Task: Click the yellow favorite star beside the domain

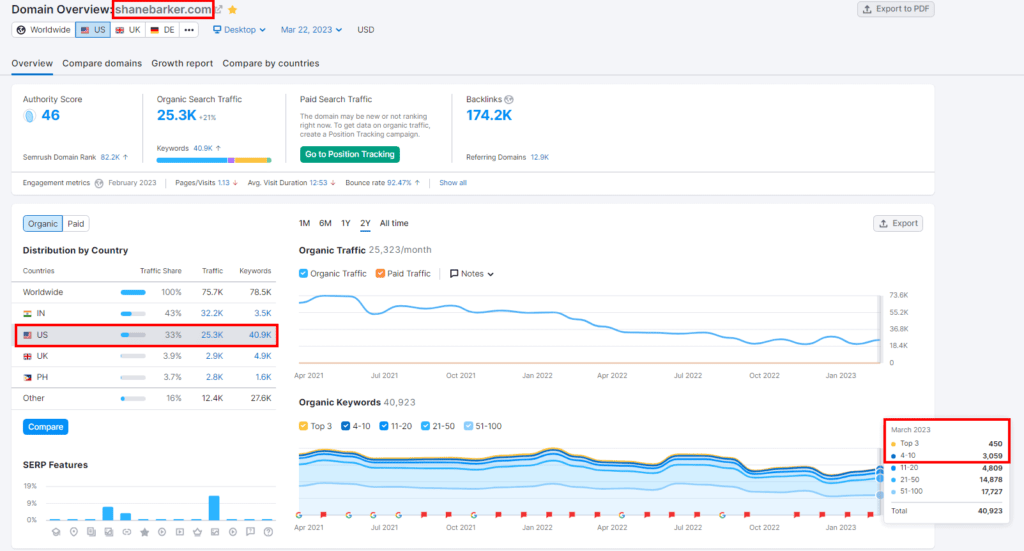Action: [232, 10]
